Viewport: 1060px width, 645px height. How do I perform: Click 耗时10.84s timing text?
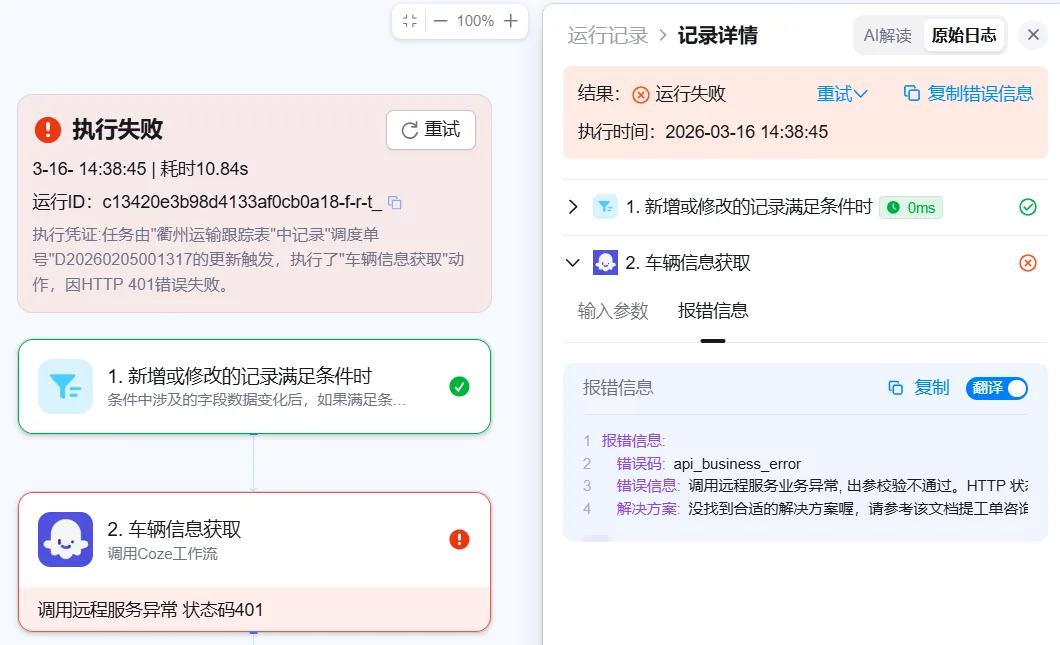[204, 169]
